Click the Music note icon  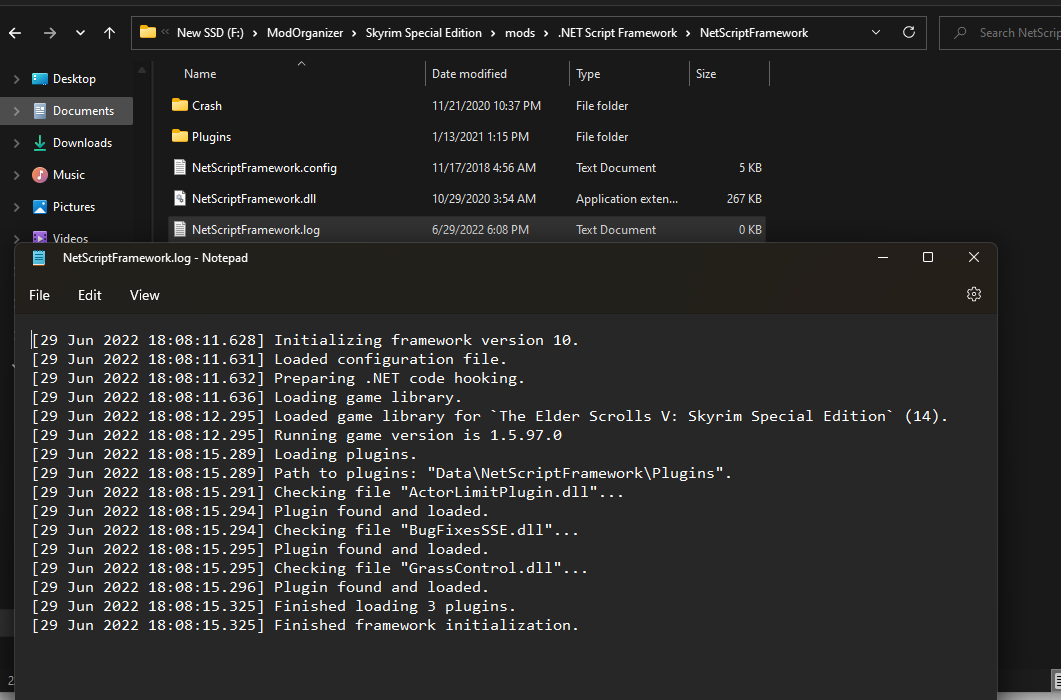pos(40,175)
